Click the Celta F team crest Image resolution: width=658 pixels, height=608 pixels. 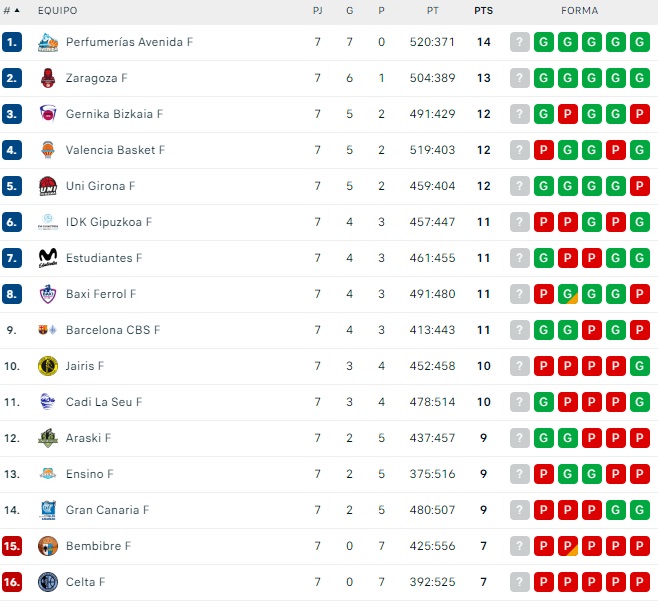[x=48, y=582]
